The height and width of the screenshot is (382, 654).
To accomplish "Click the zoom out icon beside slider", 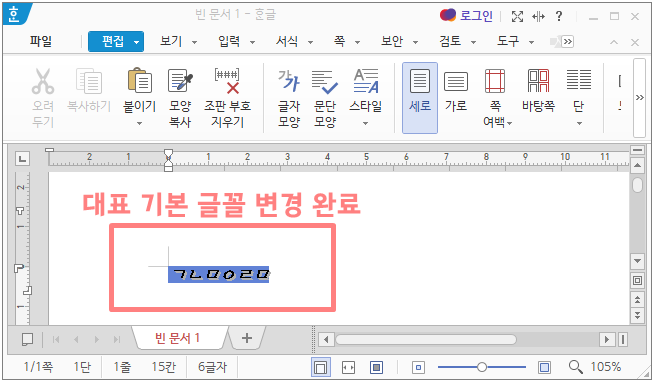I will [x=418, y=367].
